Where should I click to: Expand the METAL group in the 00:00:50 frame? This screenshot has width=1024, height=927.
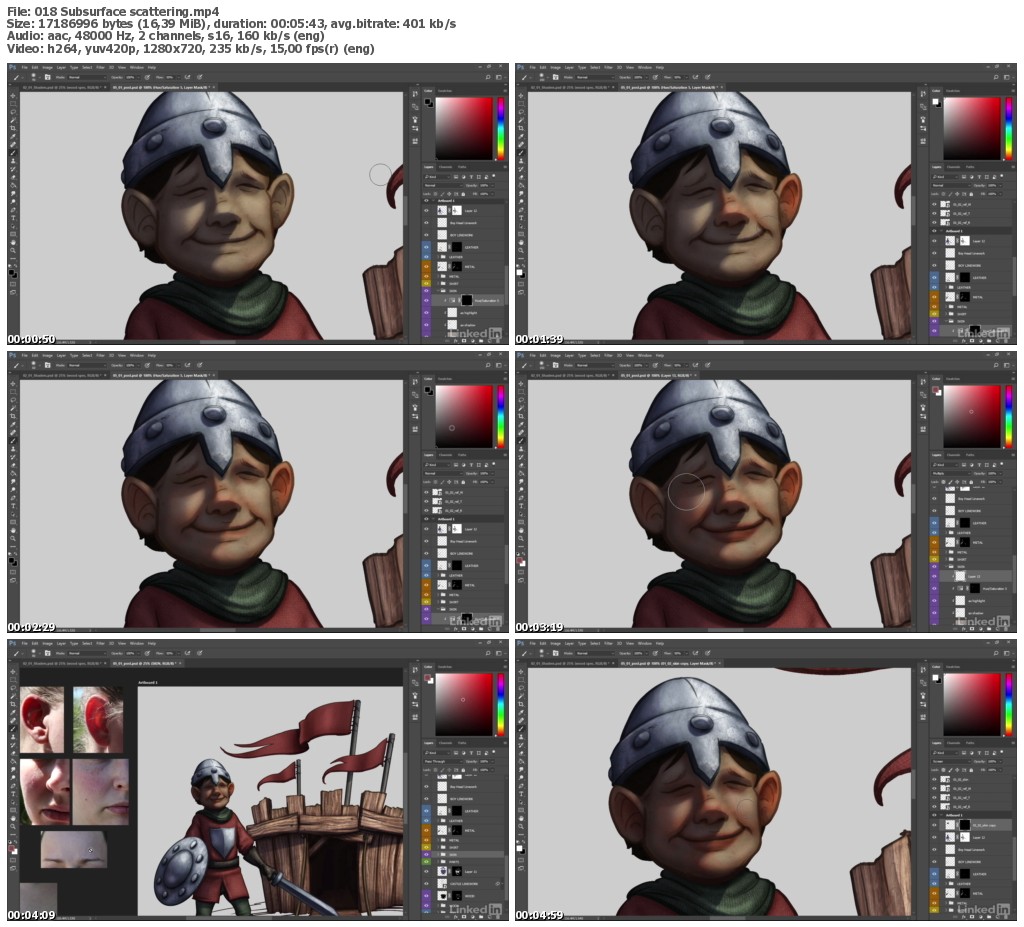pos(438,276)
